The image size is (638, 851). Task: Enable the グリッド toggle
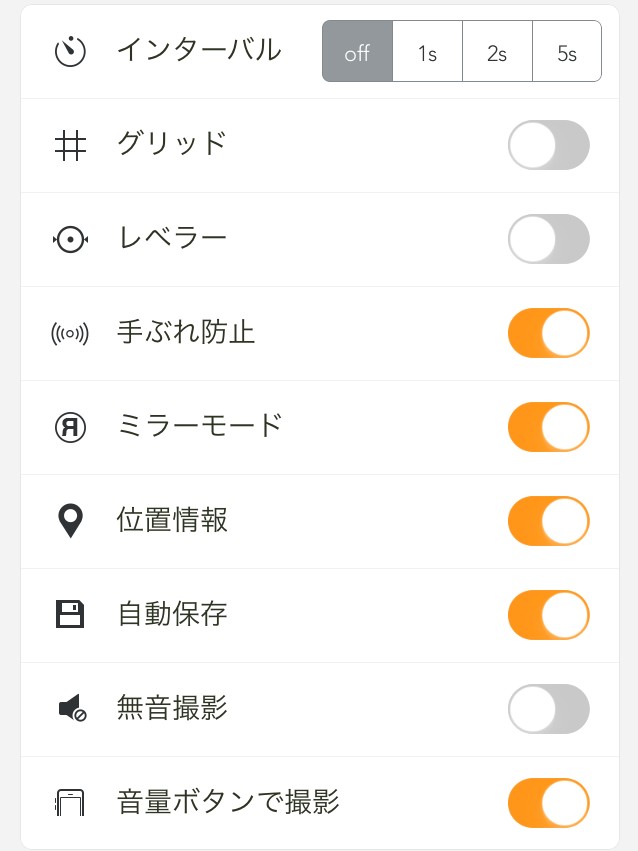pyautogui.click(x=548, y=145)
